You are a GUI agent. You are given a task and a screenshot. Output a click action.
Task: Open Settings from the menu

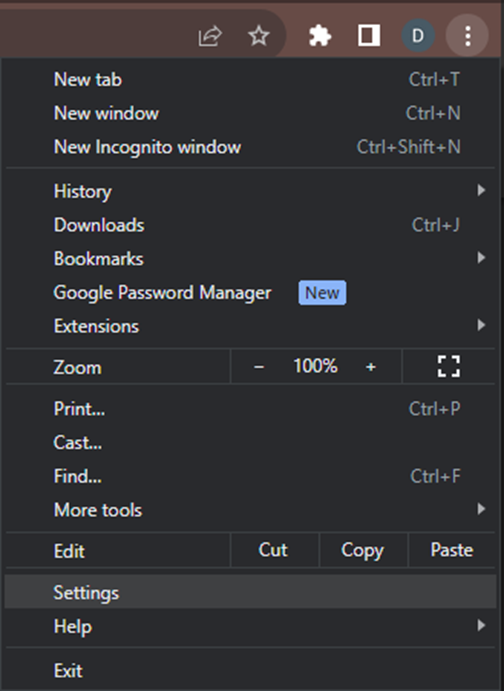click(250, 592)
